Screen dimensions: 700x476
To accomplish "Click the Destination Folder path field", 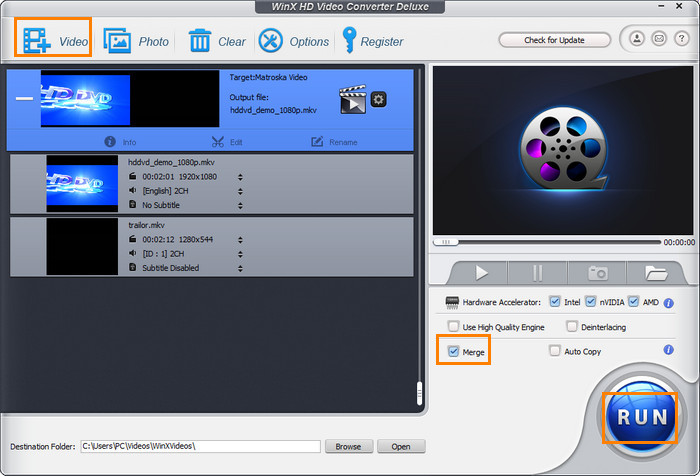I will pyautogui.click(x=200, y=446).
